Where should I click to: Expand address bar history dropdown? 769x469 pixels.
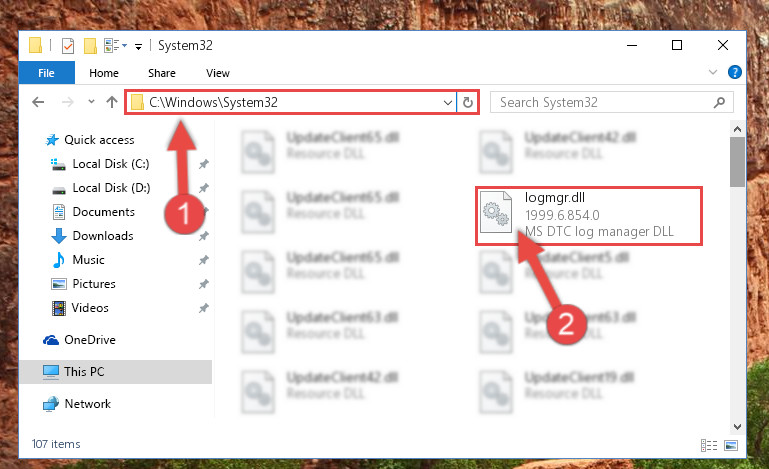pos(447,102)
